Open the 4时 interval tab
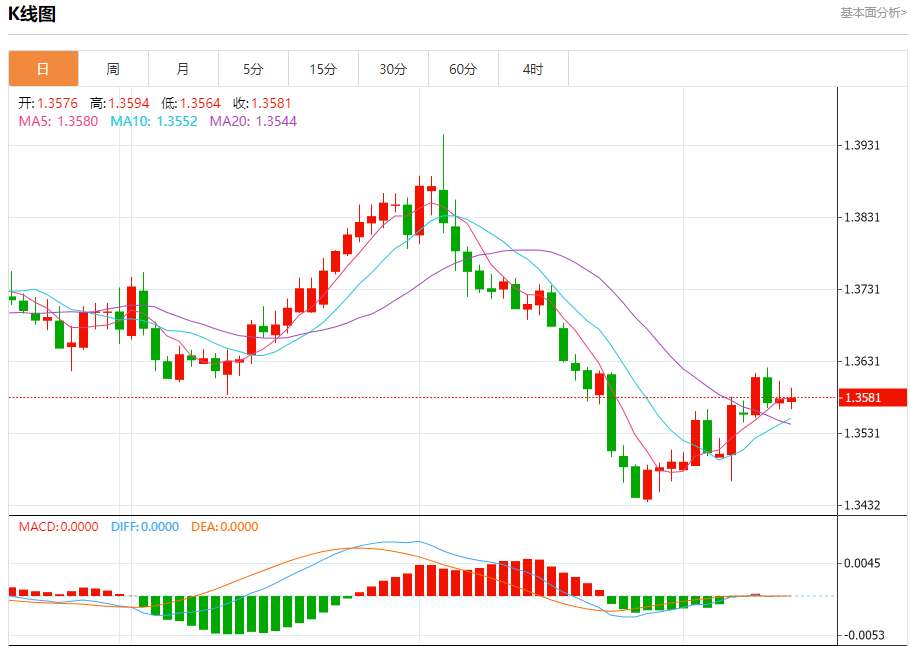 tap(533, 69)
